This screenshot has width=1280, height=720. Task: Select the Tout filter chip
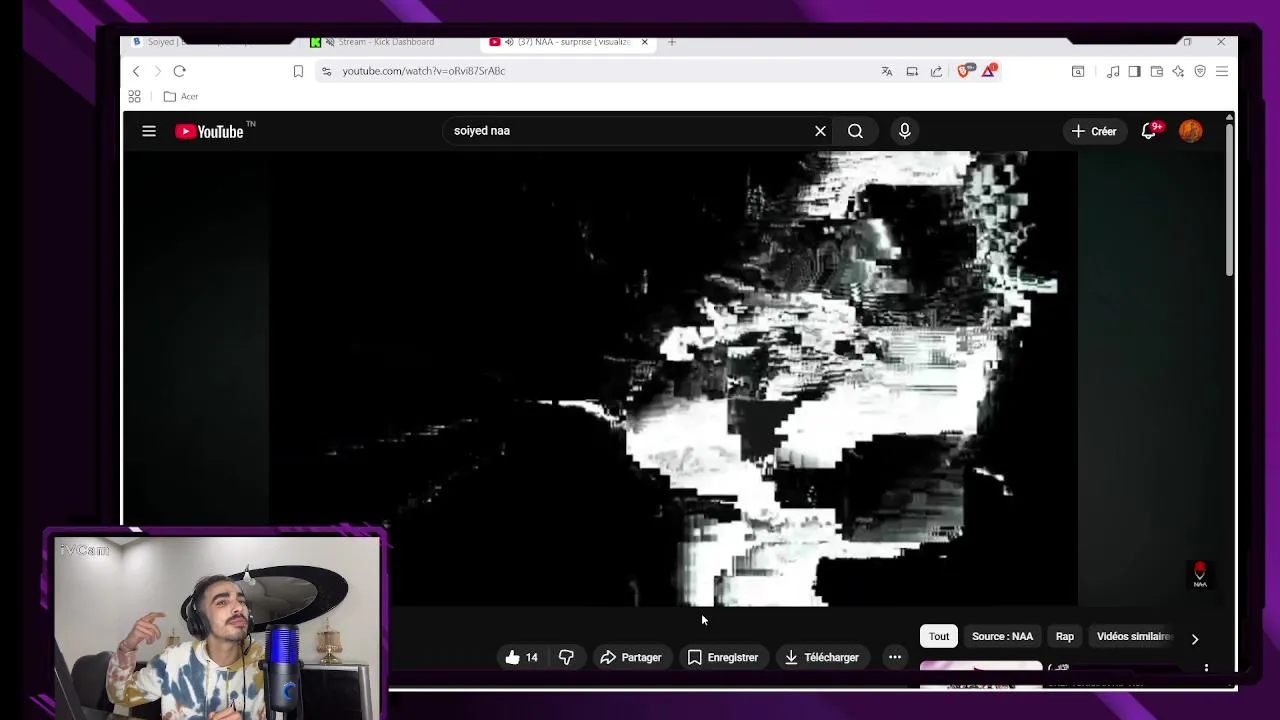[939, 636]
